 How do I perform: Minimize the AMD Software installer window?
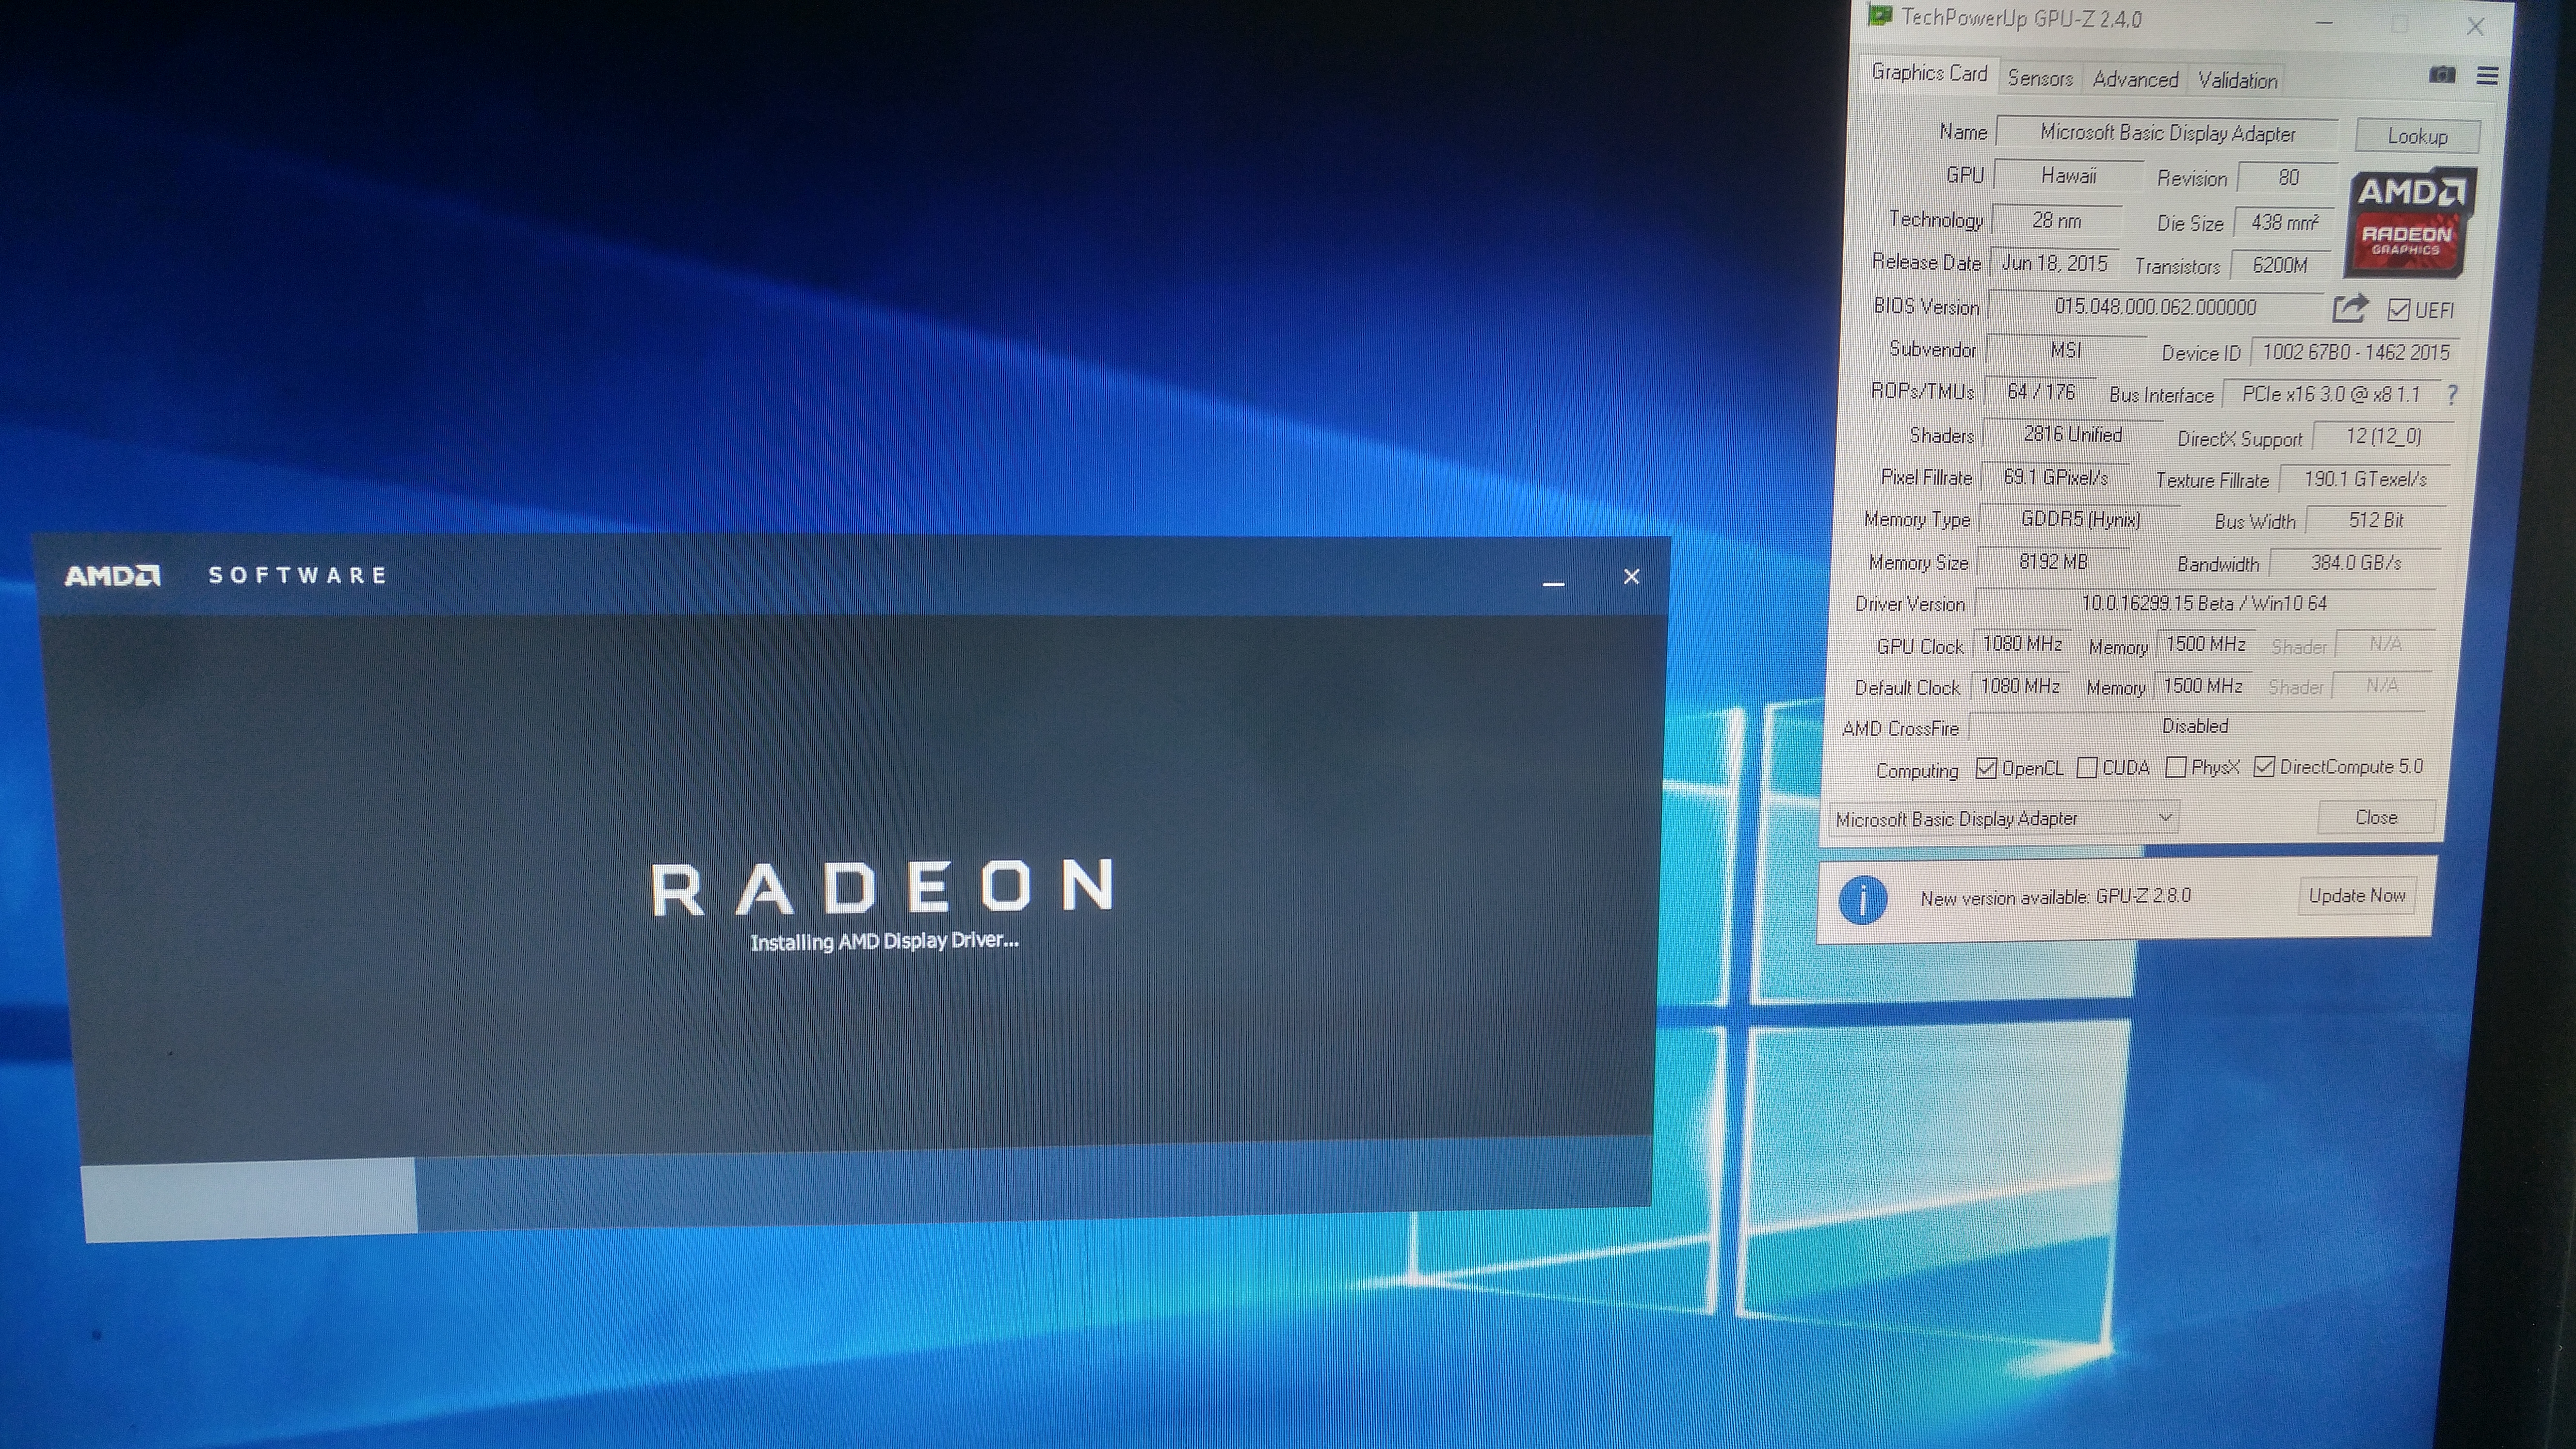pyautogui.click(x=1553, y=582)
